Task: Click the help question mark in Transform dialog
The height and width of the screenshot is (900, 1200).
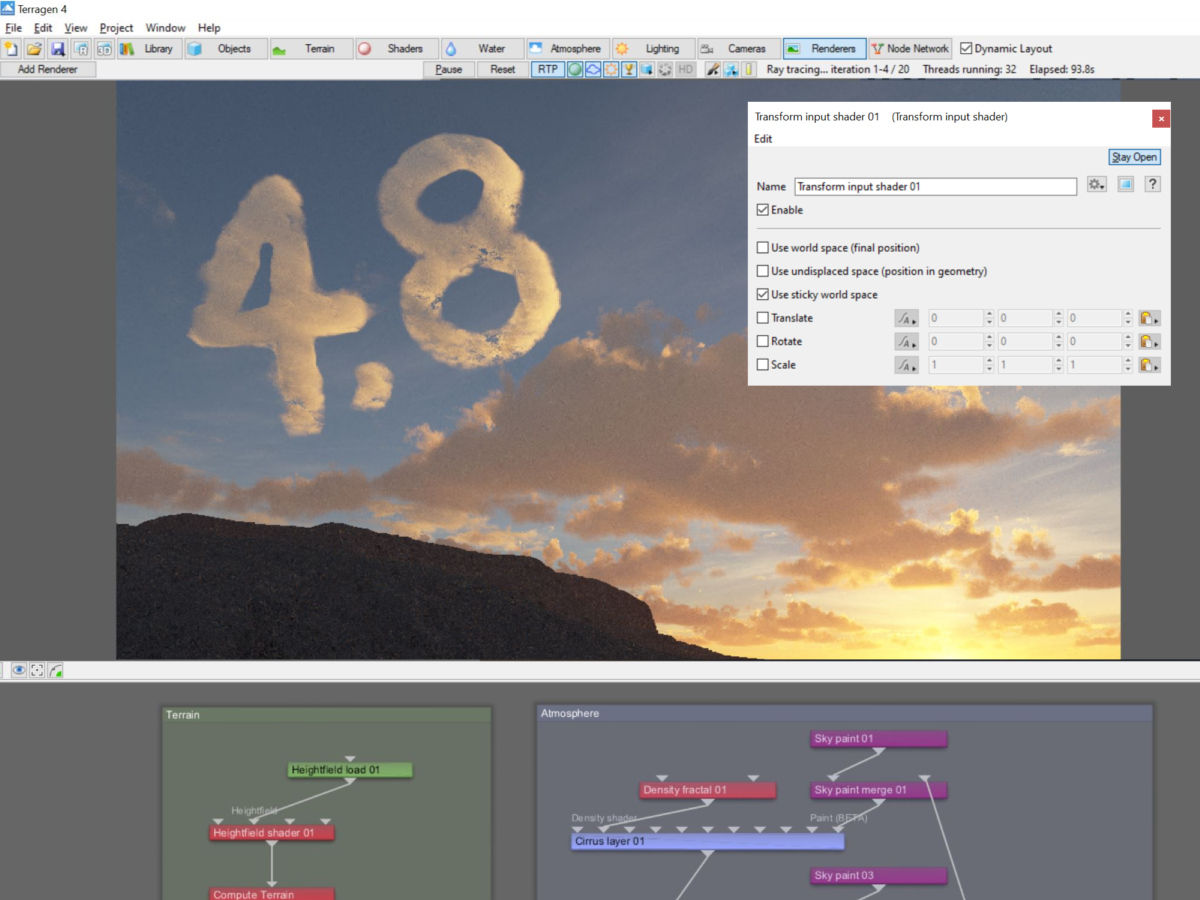Action: [x=1152, y=184]
